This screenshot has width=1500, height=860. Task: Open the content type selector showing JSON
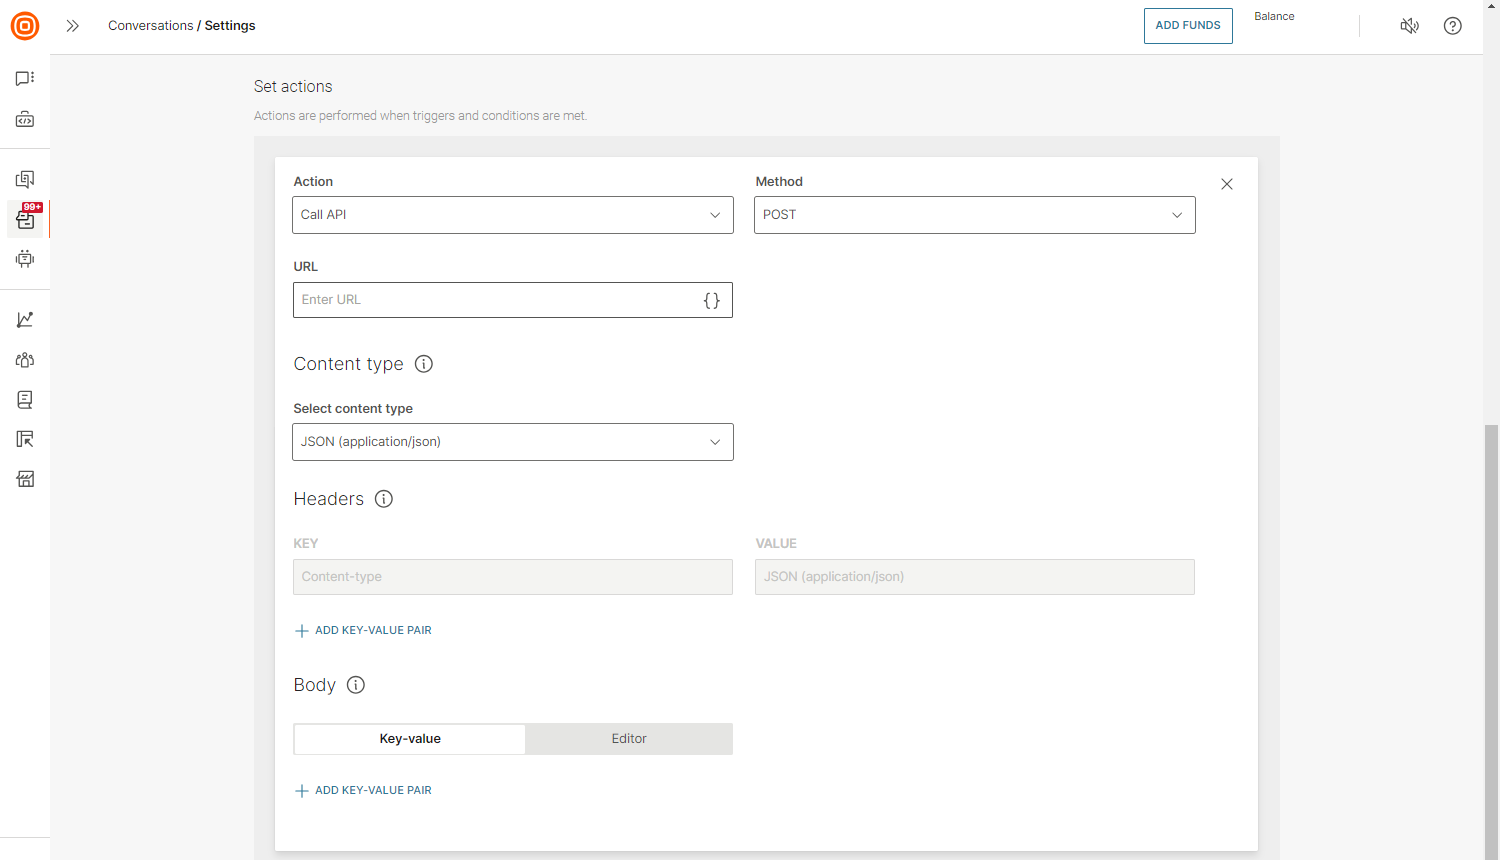click(x=512, y=441)
